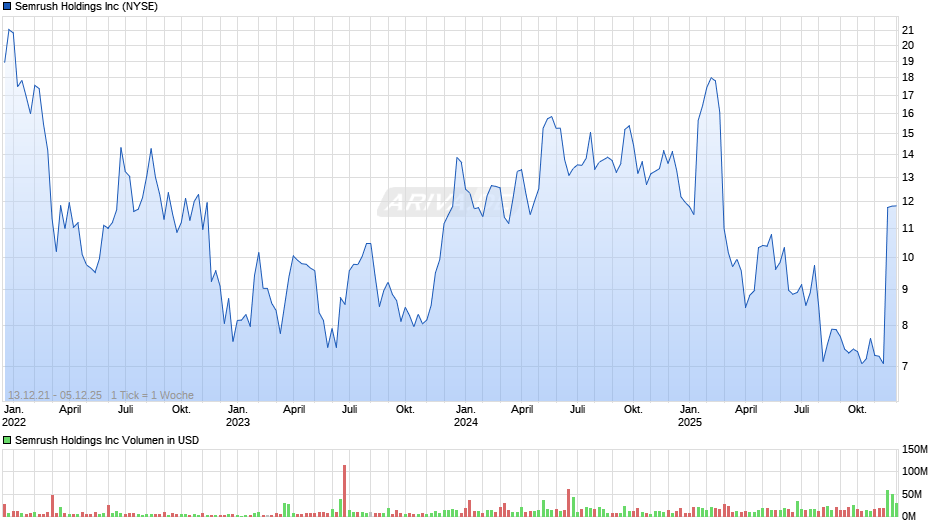This screenshot has height=526, width=940.
Task: Click the tallest red volume bar in 2023
Action: [345, 491]
